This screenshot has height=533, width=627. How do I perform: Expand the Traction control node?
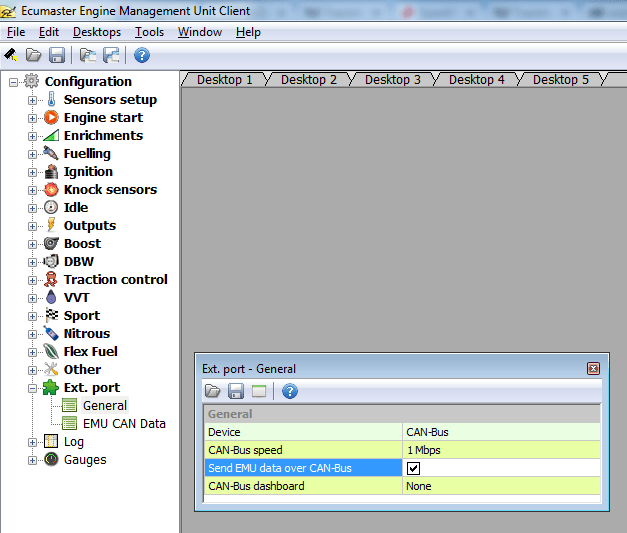32,280
